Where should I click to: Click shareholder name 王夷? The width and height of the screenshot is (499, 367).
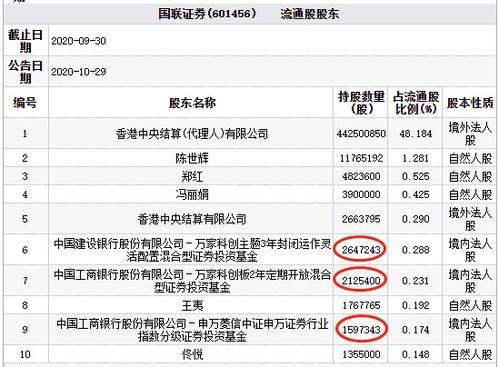[x=192, y=305]
